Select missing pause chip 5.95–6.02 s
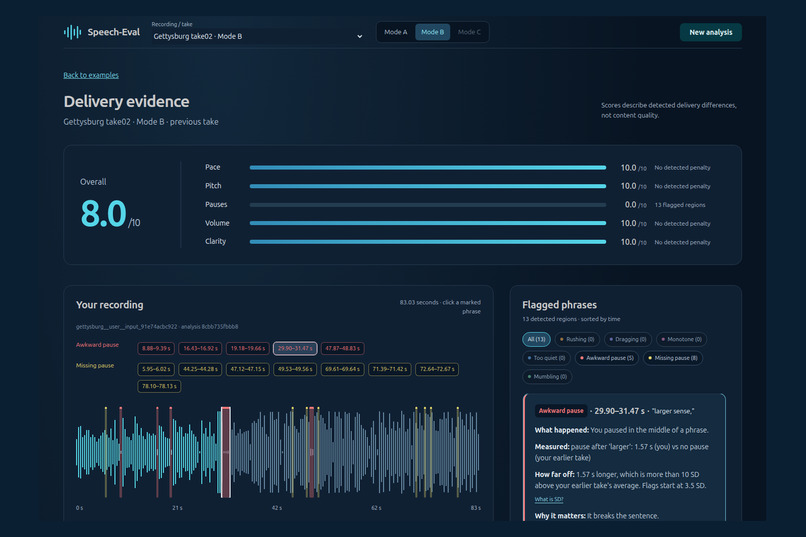The height and width of the screenshot is (537, 806). coord(156,369)
